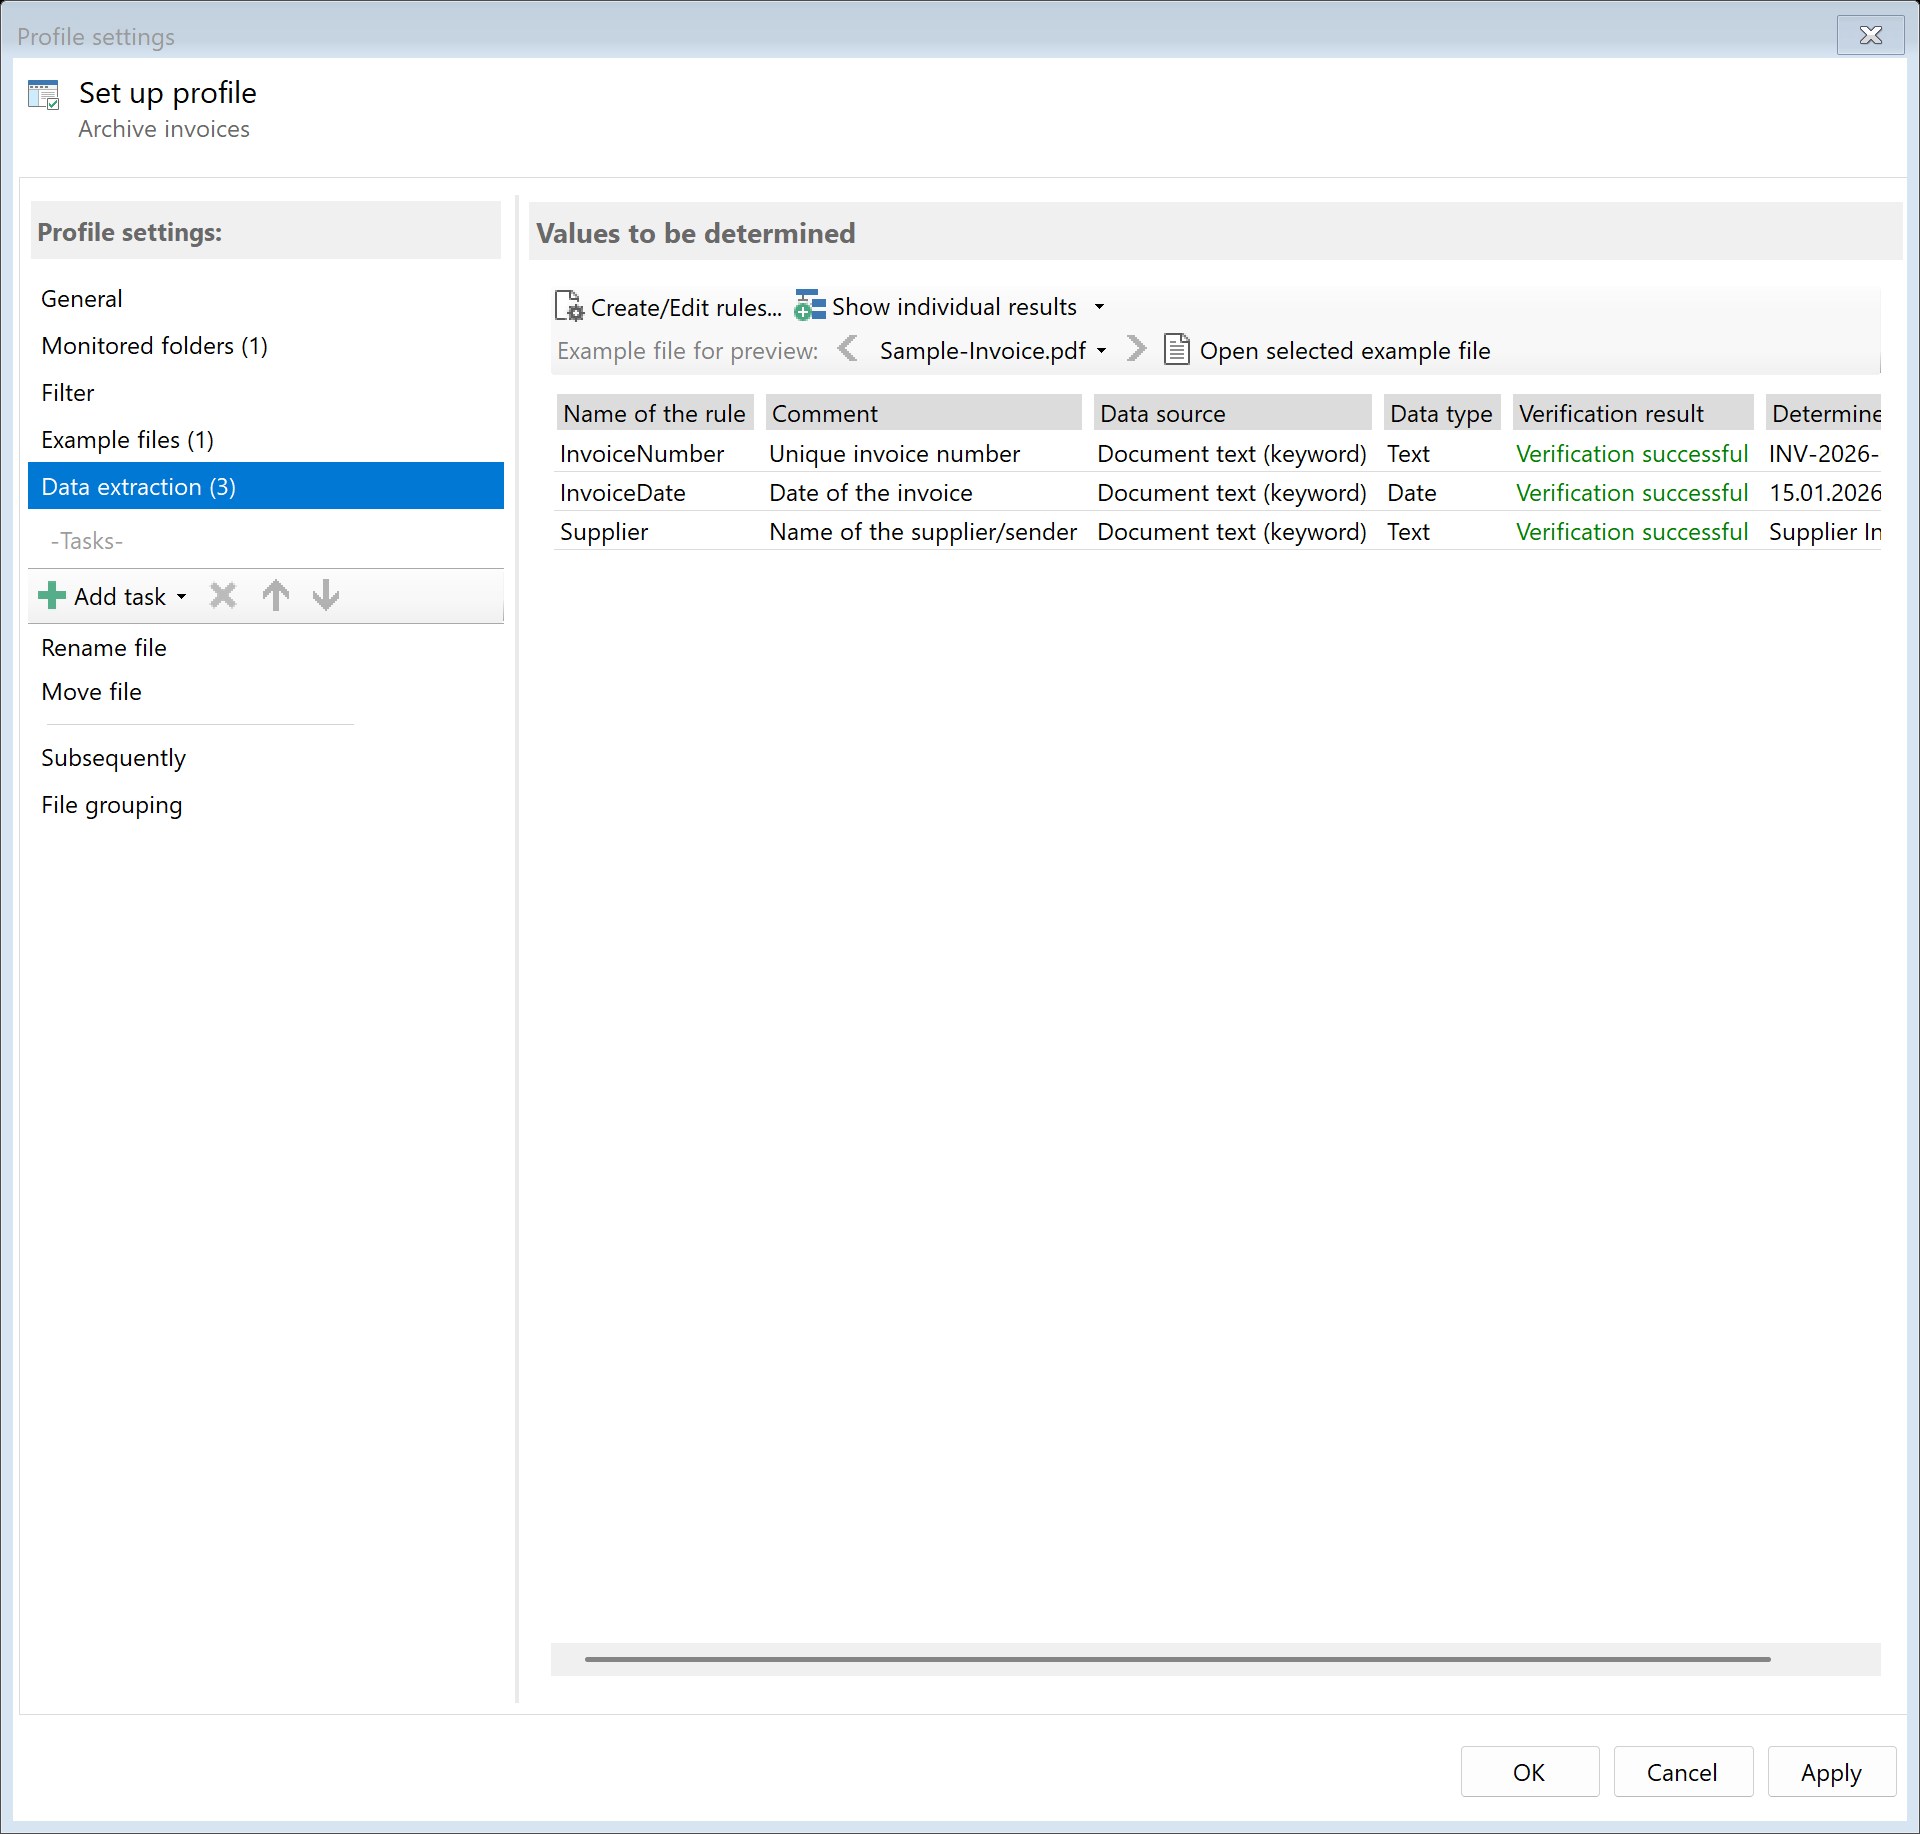
Task: Click the left chevron for previous example file
Action: (x=848, y=349)
